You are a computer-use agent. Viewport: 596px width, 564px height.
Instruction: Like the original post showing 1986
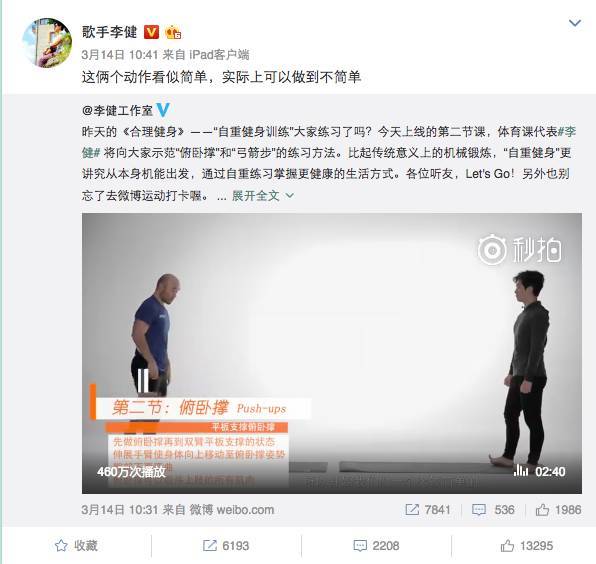pos(558,509)
